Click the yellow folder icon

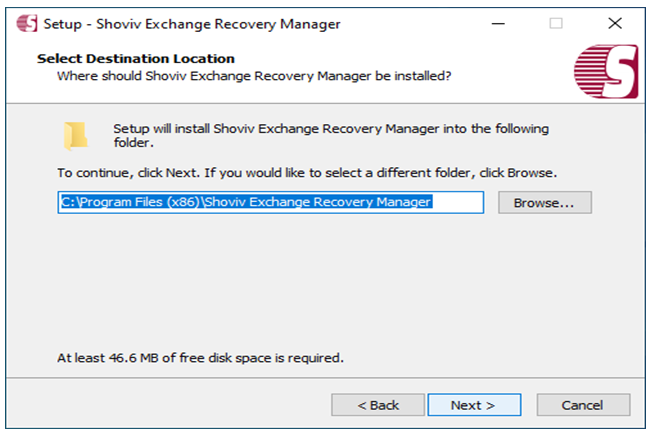75,136
